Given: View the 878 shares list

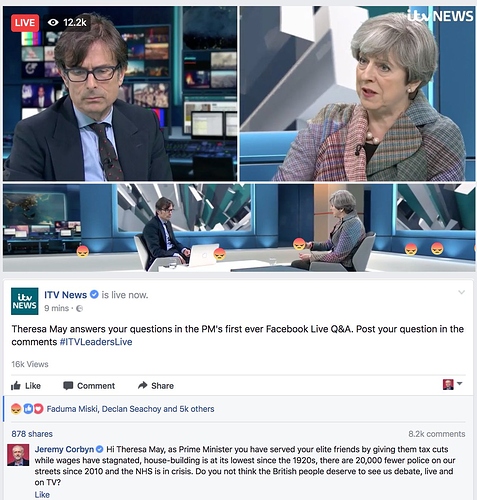Looking at the screenshot, I should click(x=32, y=434).
